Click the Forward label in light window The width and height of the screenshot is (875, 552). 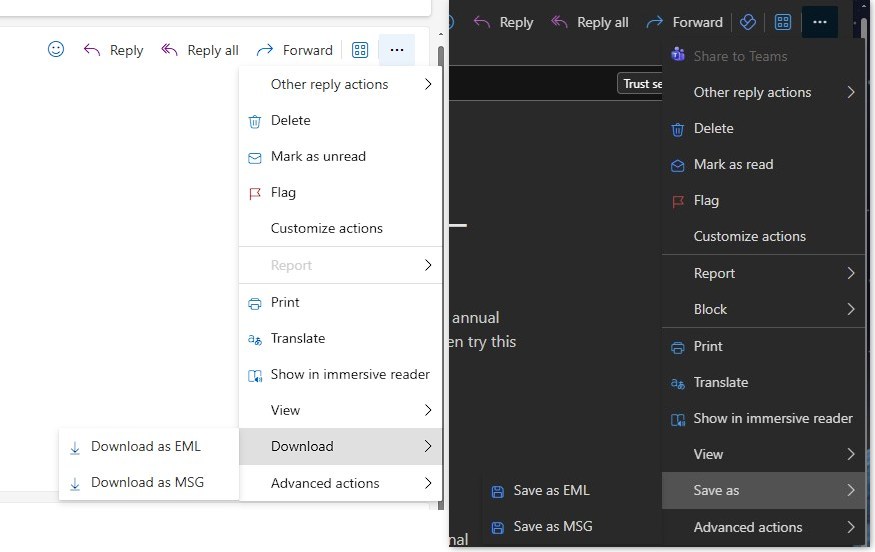coord(307,51)
